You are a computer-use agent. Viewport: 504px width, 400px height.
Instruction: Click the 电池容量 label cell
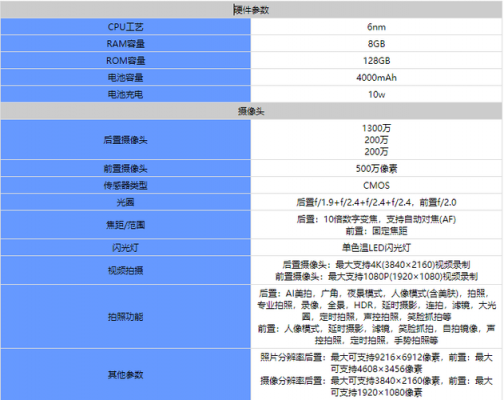(126, 78)
